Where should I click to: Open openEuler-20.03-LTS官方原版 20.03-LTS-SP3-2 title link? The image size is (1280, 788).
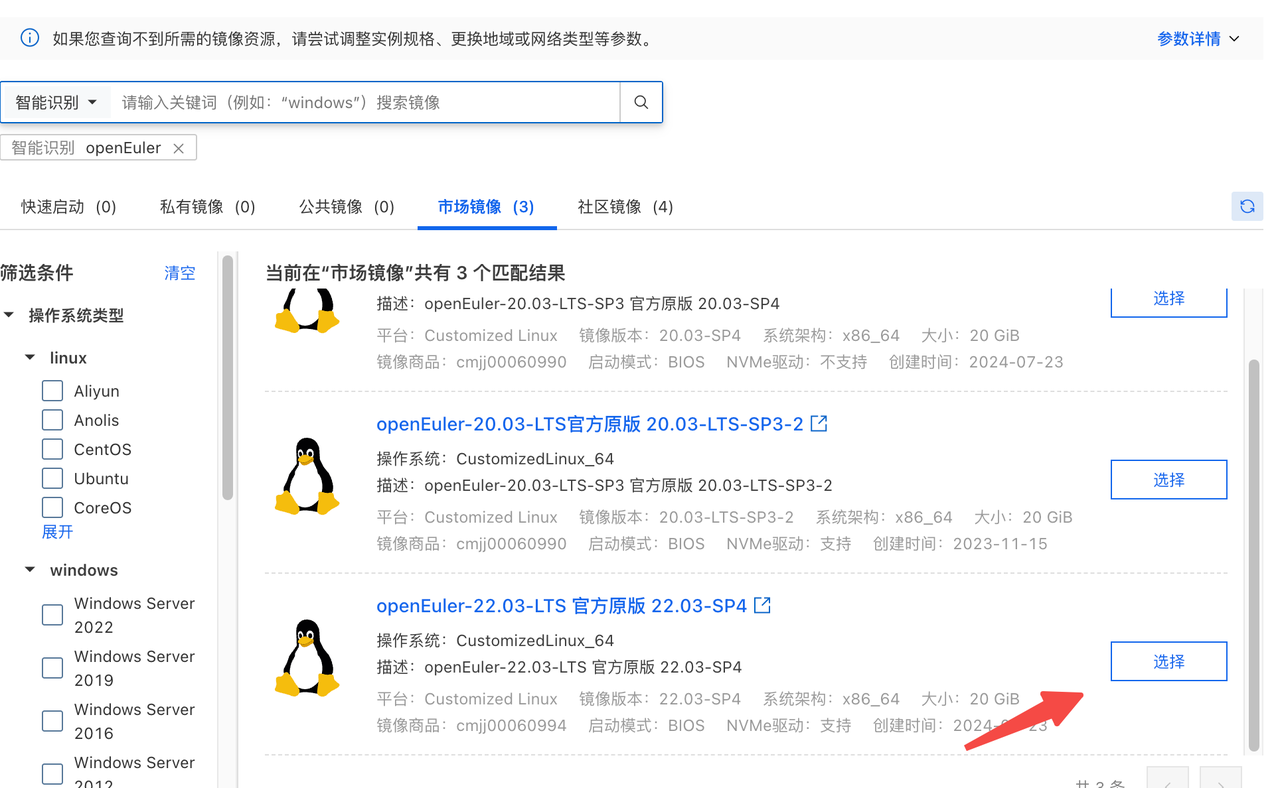[590, 423]
